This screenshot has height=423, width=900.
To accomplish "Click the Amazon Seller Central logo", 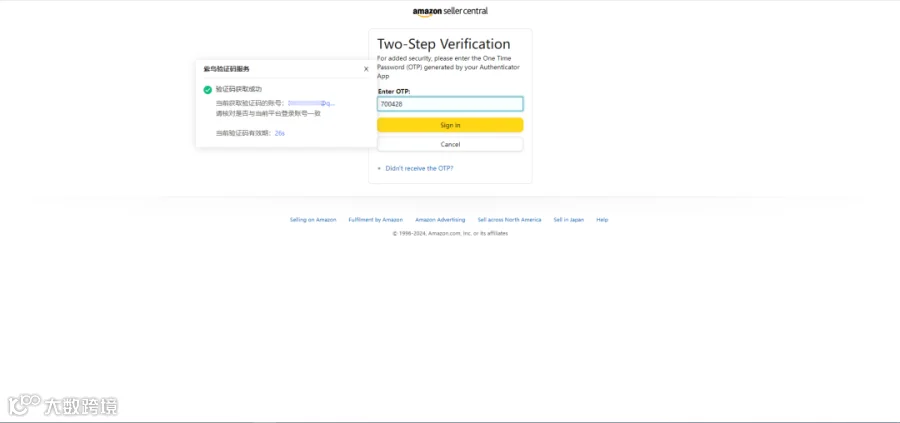I will click(x=450, y=11).
